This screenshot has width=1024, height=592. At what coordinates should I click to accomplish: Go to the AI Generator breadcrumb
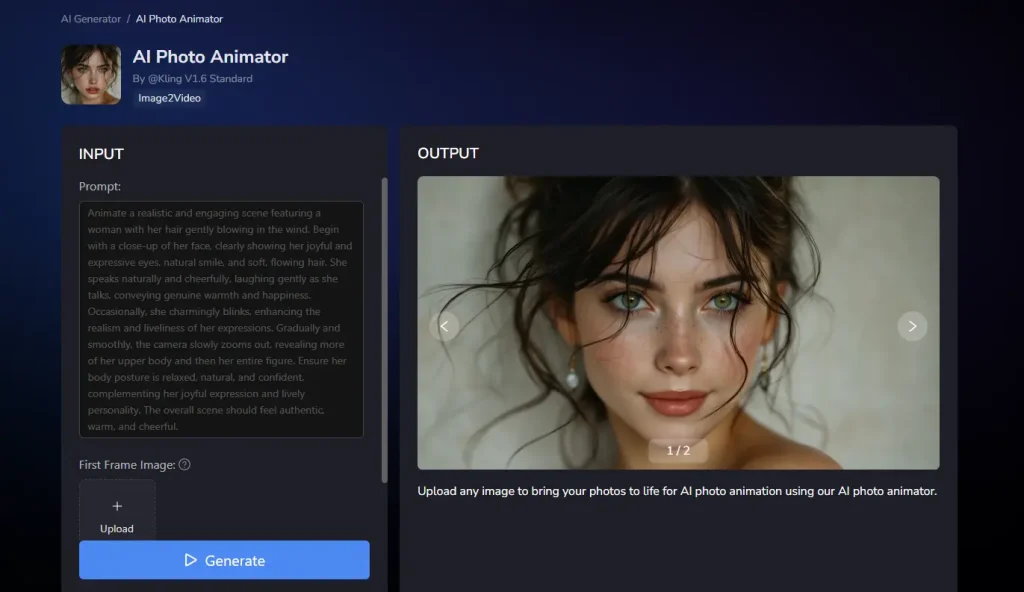(x=90, y=19)
